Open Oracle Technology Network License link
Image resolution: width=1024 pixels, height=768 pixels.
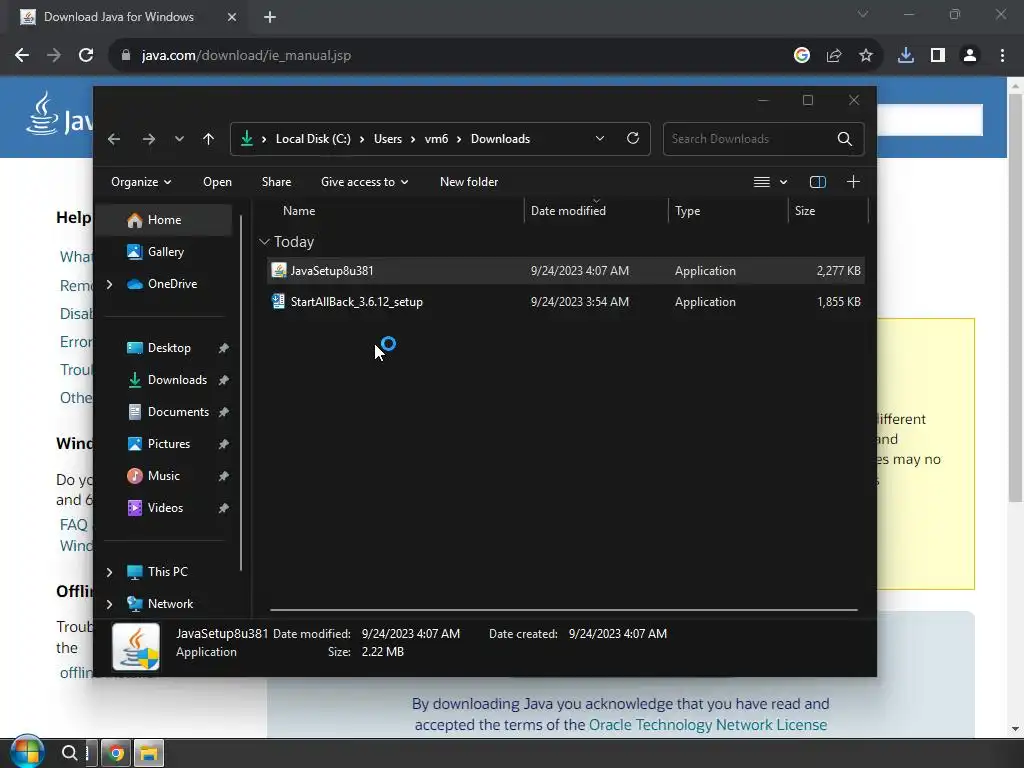[x=708, y=726]
